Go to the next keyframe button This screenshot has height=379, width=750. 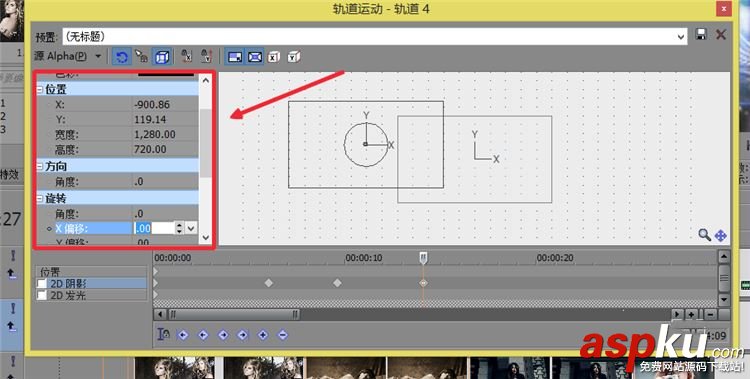point(223,335)
